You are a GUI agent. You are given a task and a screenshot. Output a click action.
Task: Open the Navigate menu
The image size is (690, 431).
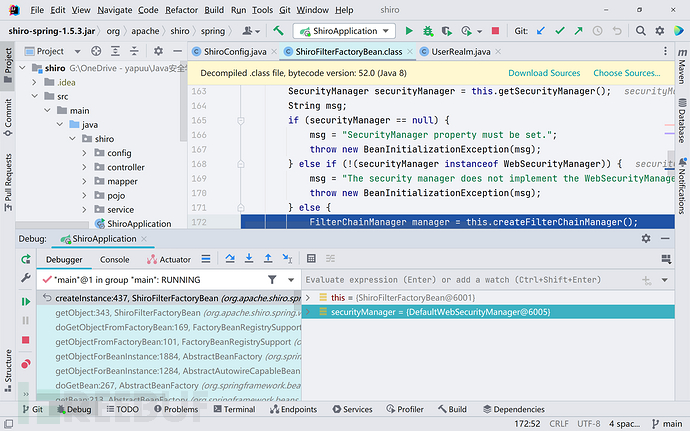[114, 10]
